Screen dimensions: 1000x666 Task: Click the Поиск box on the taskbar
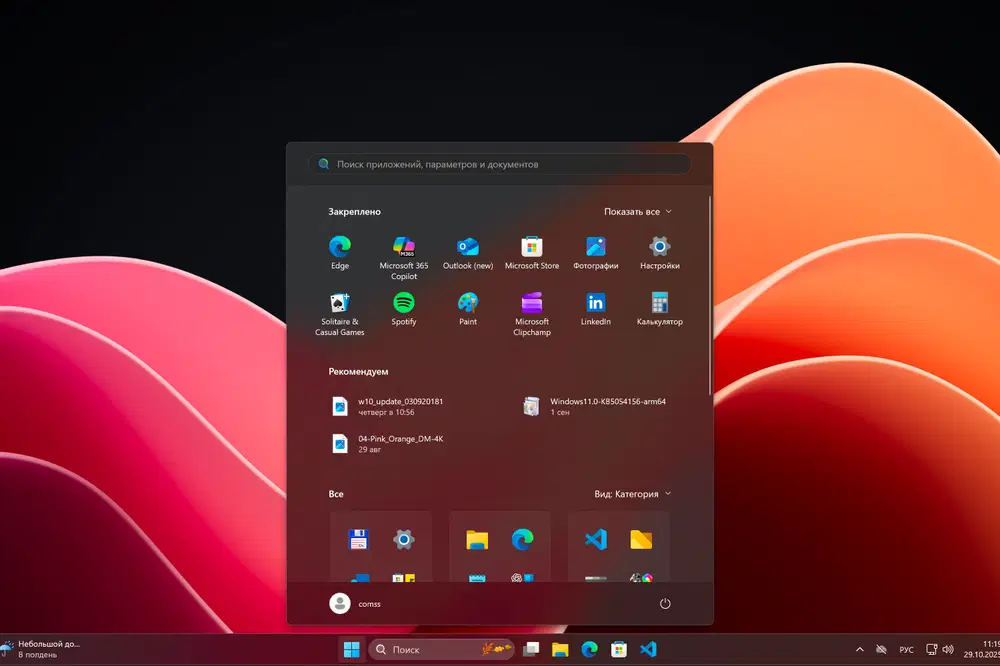(441, 649)
